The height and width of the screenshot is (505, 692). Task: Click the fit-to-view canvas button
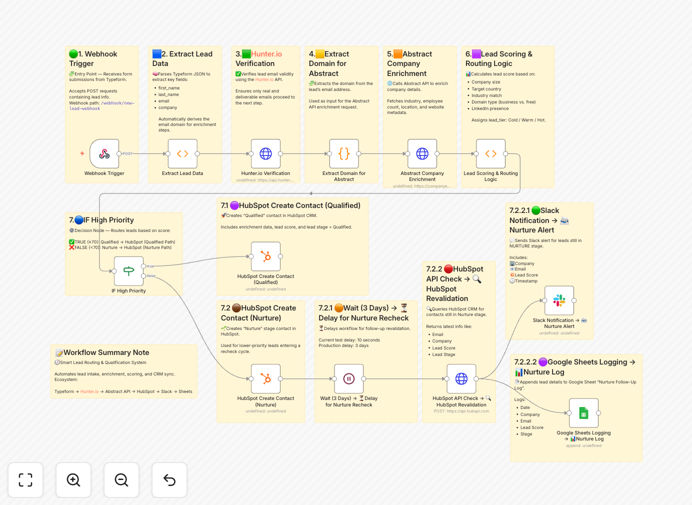pyautogui.click(x=26, y=480)
